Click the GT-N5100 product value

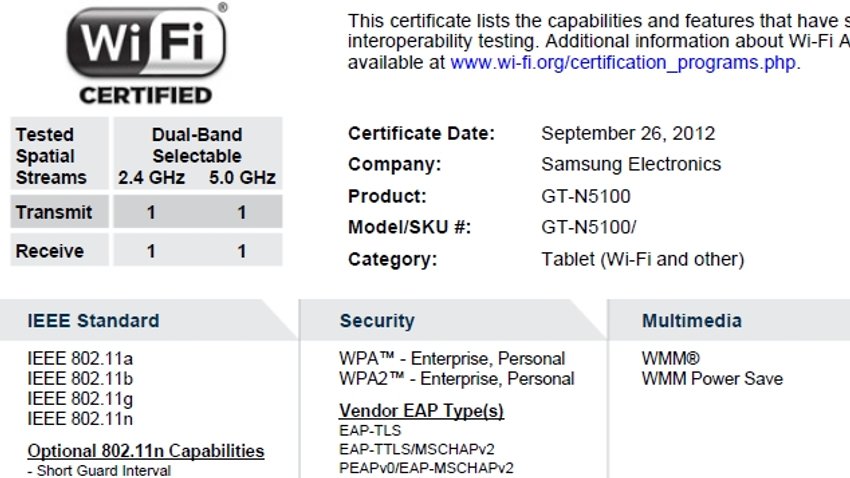[x=586, y=196]
